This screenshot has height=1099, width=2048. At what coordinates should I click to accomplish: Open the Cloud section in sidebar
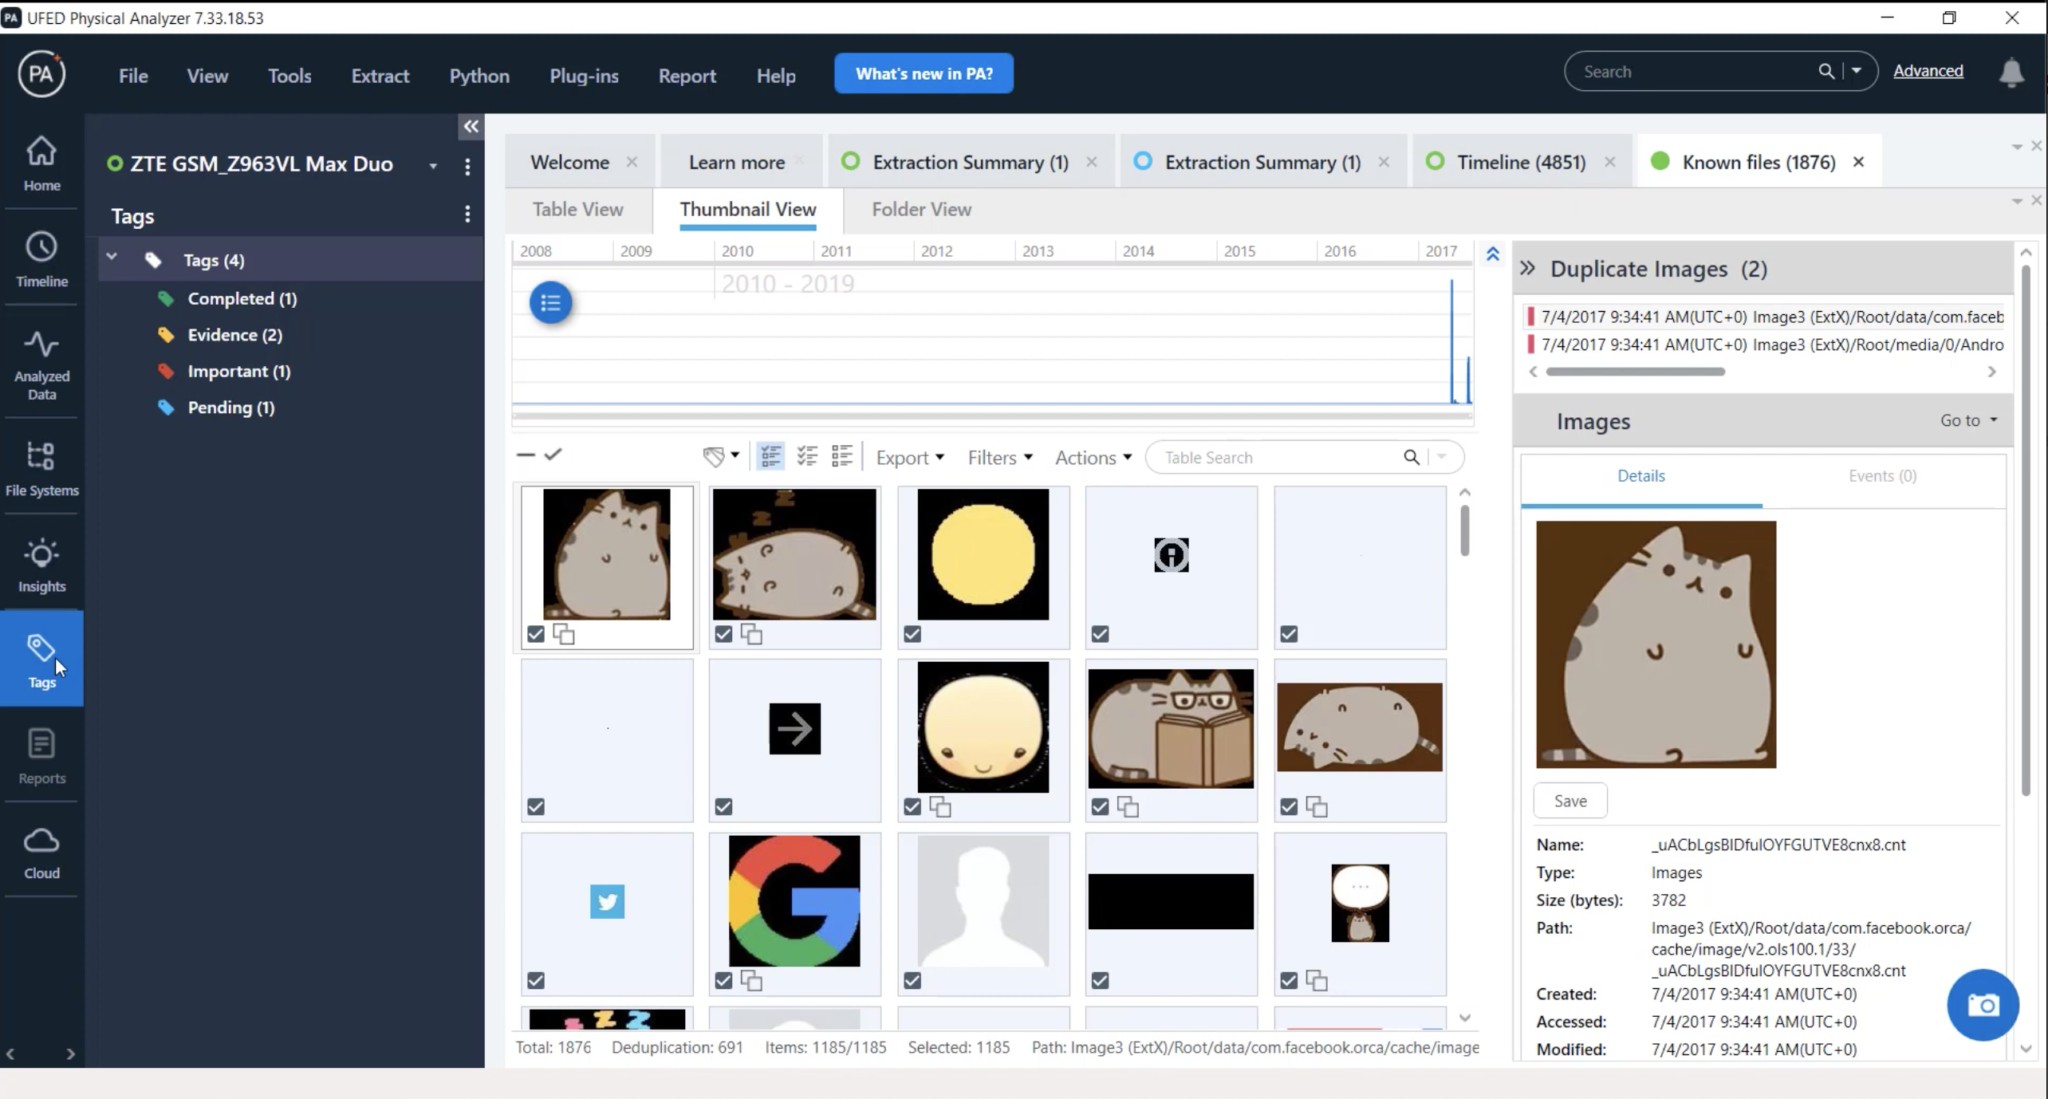41,853
